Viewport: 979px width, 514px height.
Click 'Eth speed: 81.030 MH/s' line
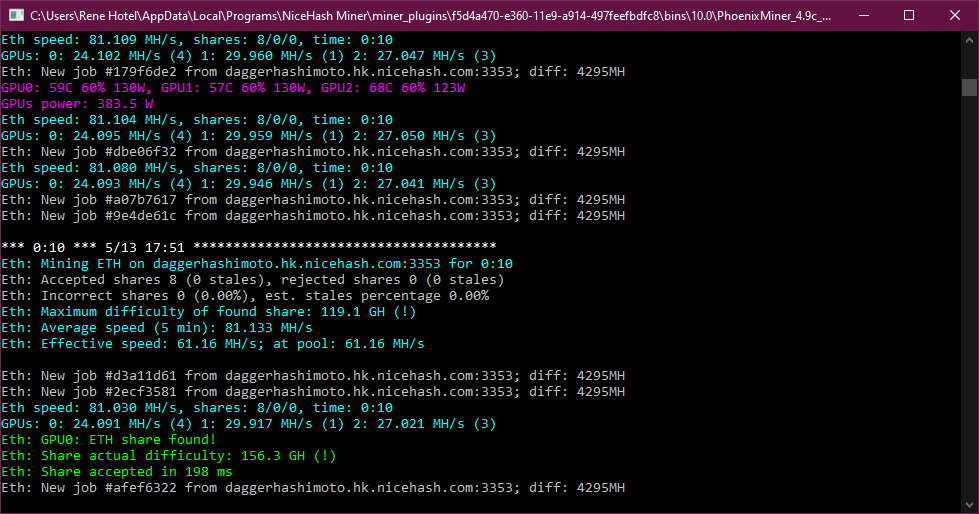(197, 408)
